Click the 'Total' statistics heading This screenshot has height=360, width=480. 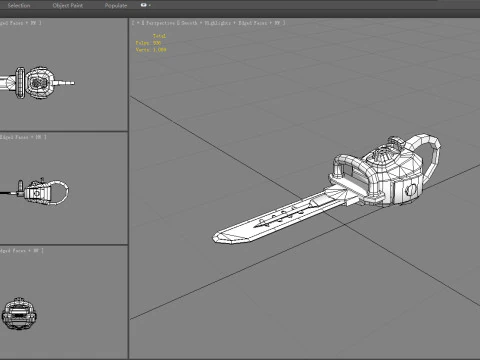click(x=159, y=36)
